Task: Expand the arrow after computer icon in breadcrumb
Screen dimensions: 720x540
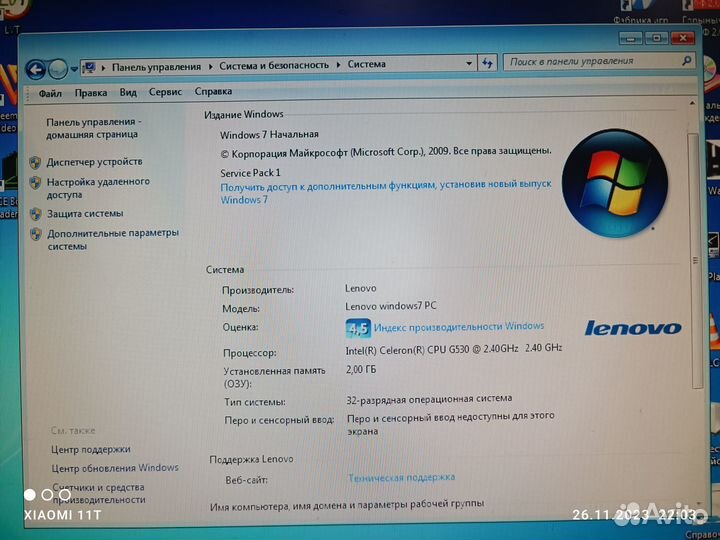Action: click(x=103, y=68)
